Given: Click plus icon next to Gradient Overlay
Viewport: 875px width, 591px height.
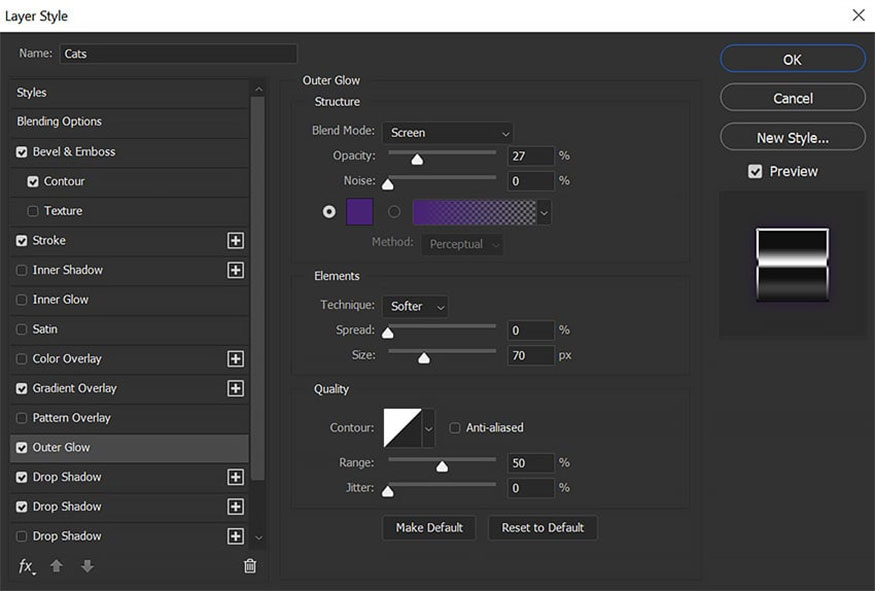Looking at the screenshot, I should click(x=236, y=388).
